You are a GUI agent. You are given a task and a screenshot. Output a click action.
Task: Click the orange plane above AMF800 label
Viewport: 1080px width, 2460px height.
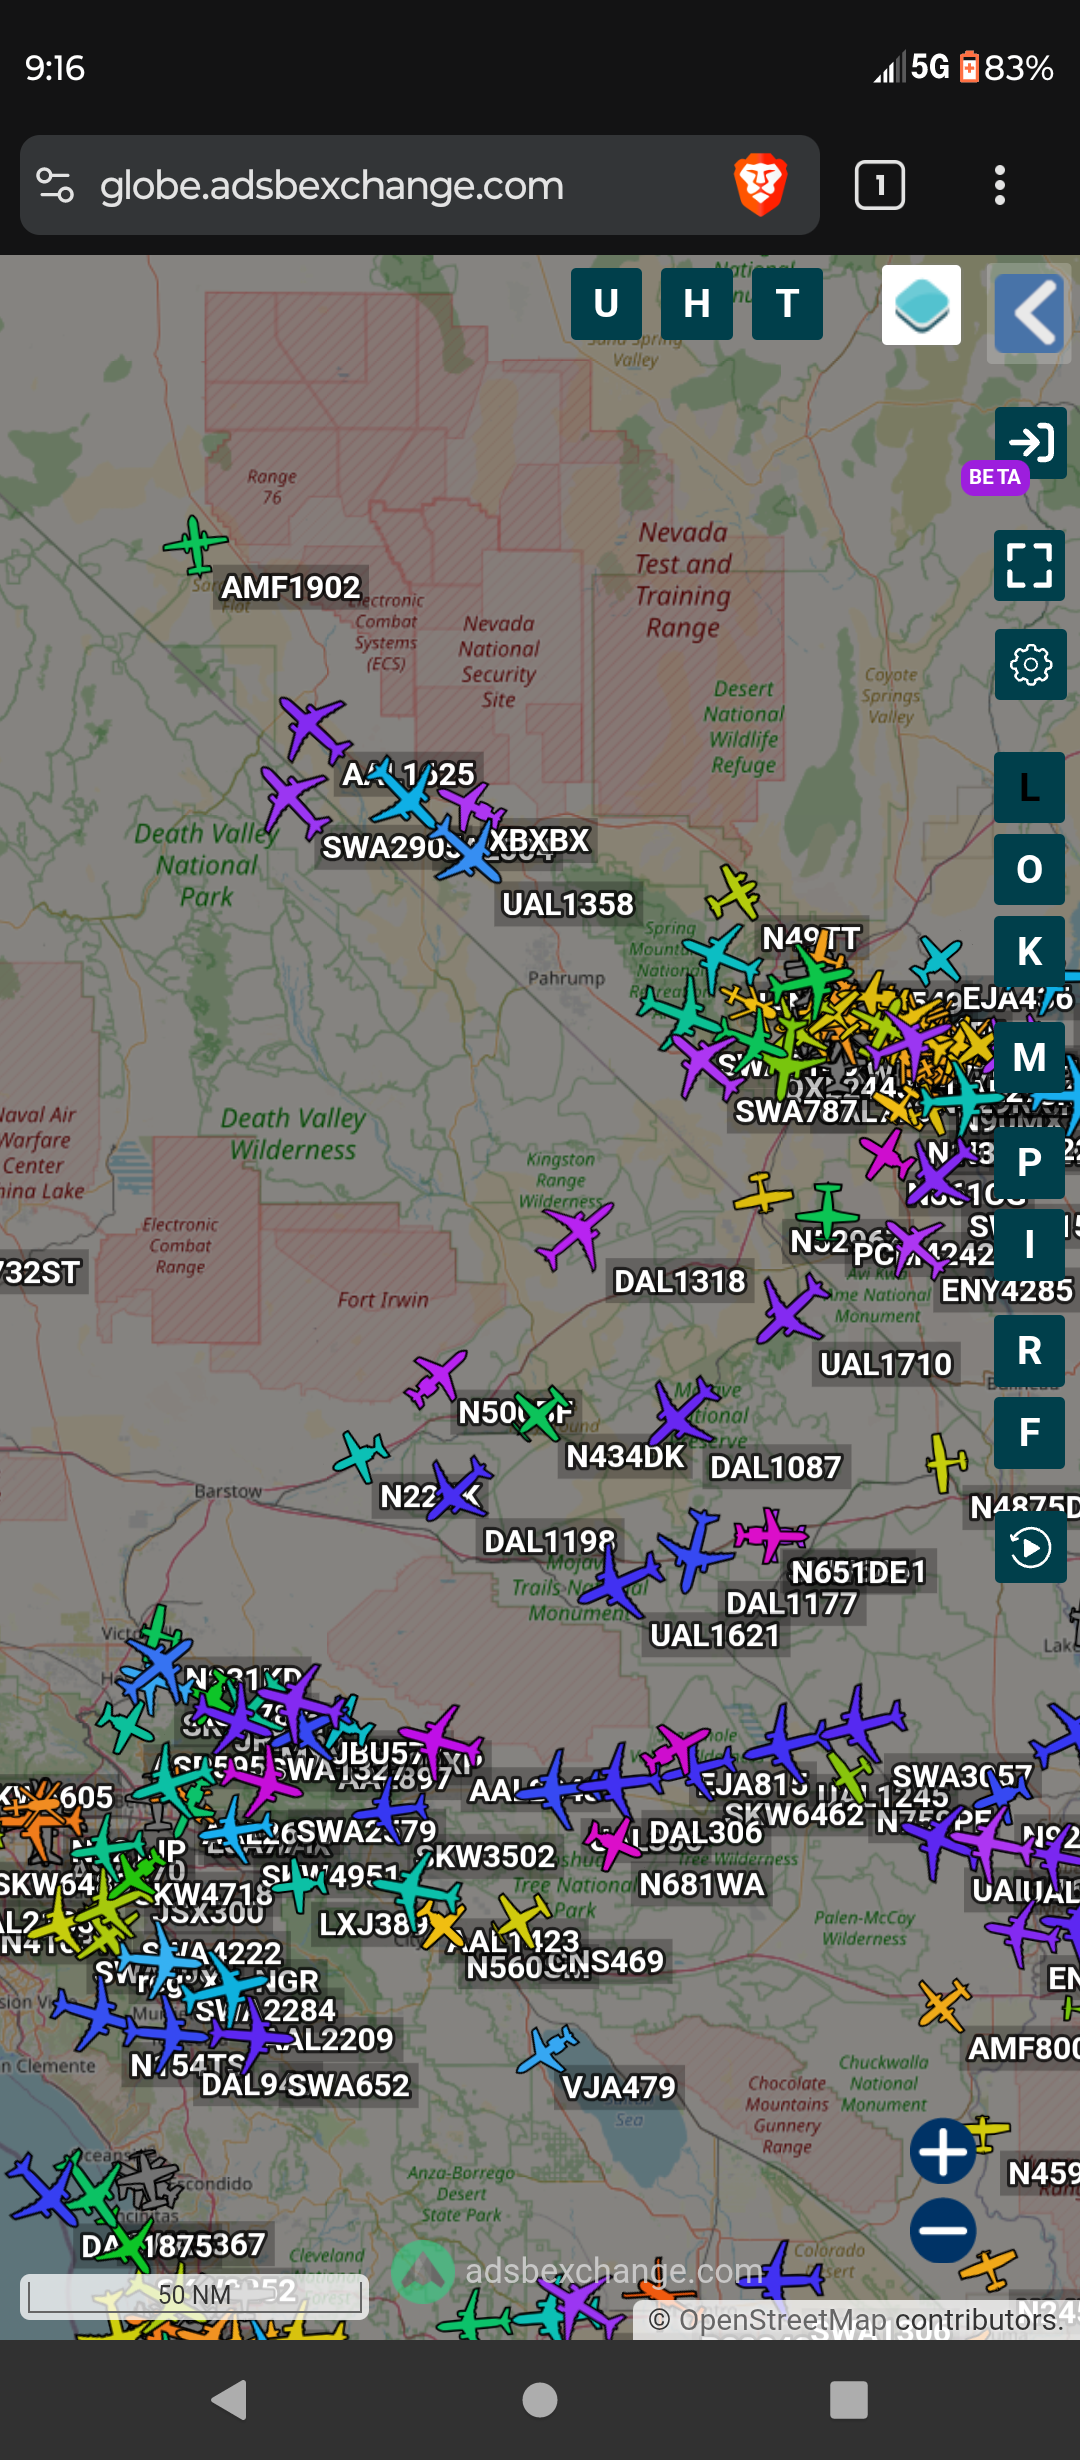click(x=945, y=2003)
